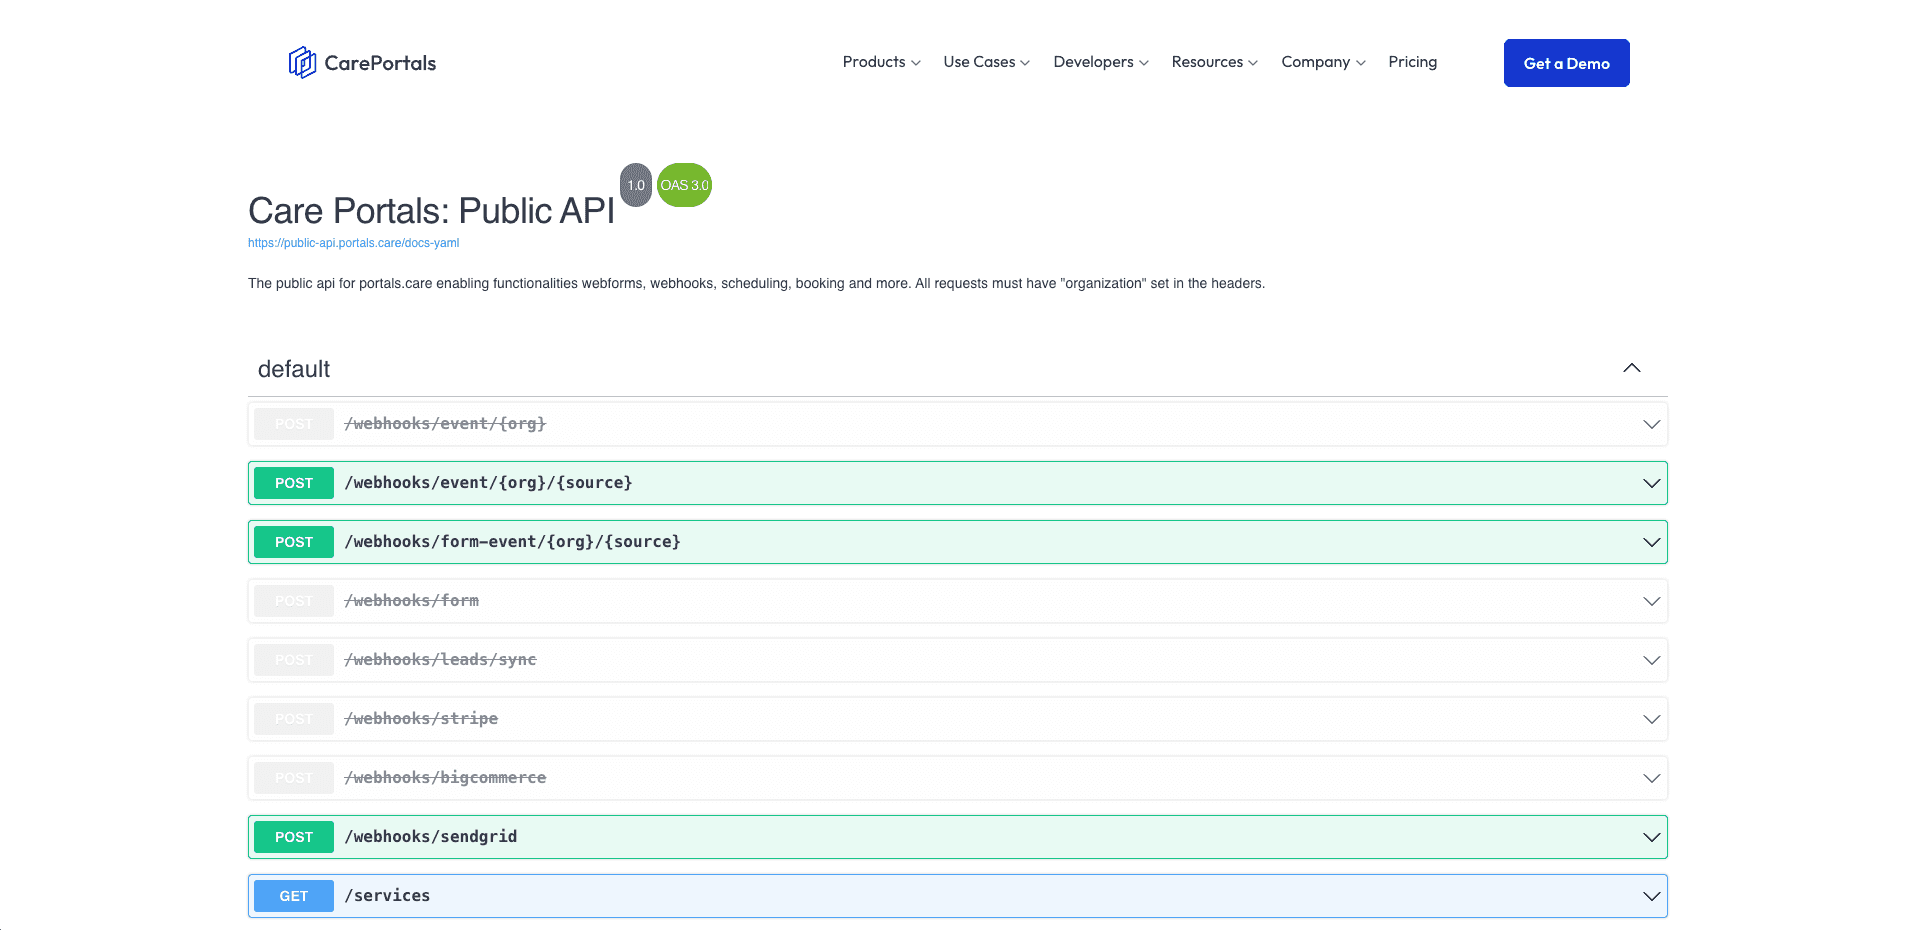Screen dimensions: 1911x930
Task: Open the deprecated /webhooks/leads/sync path
Action: tap(440, 660)
